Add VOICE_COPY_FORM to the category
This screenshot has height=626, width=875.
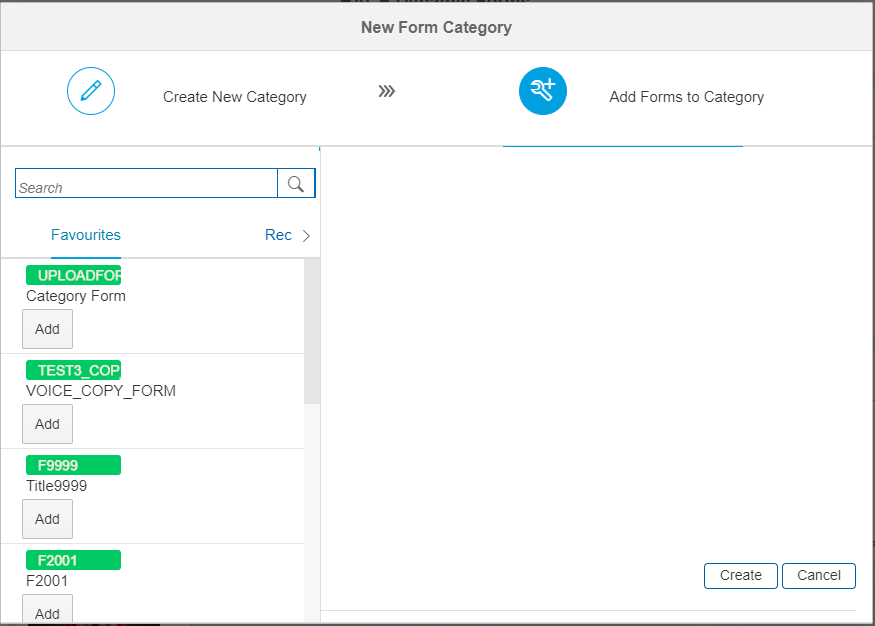coord(47,424)
